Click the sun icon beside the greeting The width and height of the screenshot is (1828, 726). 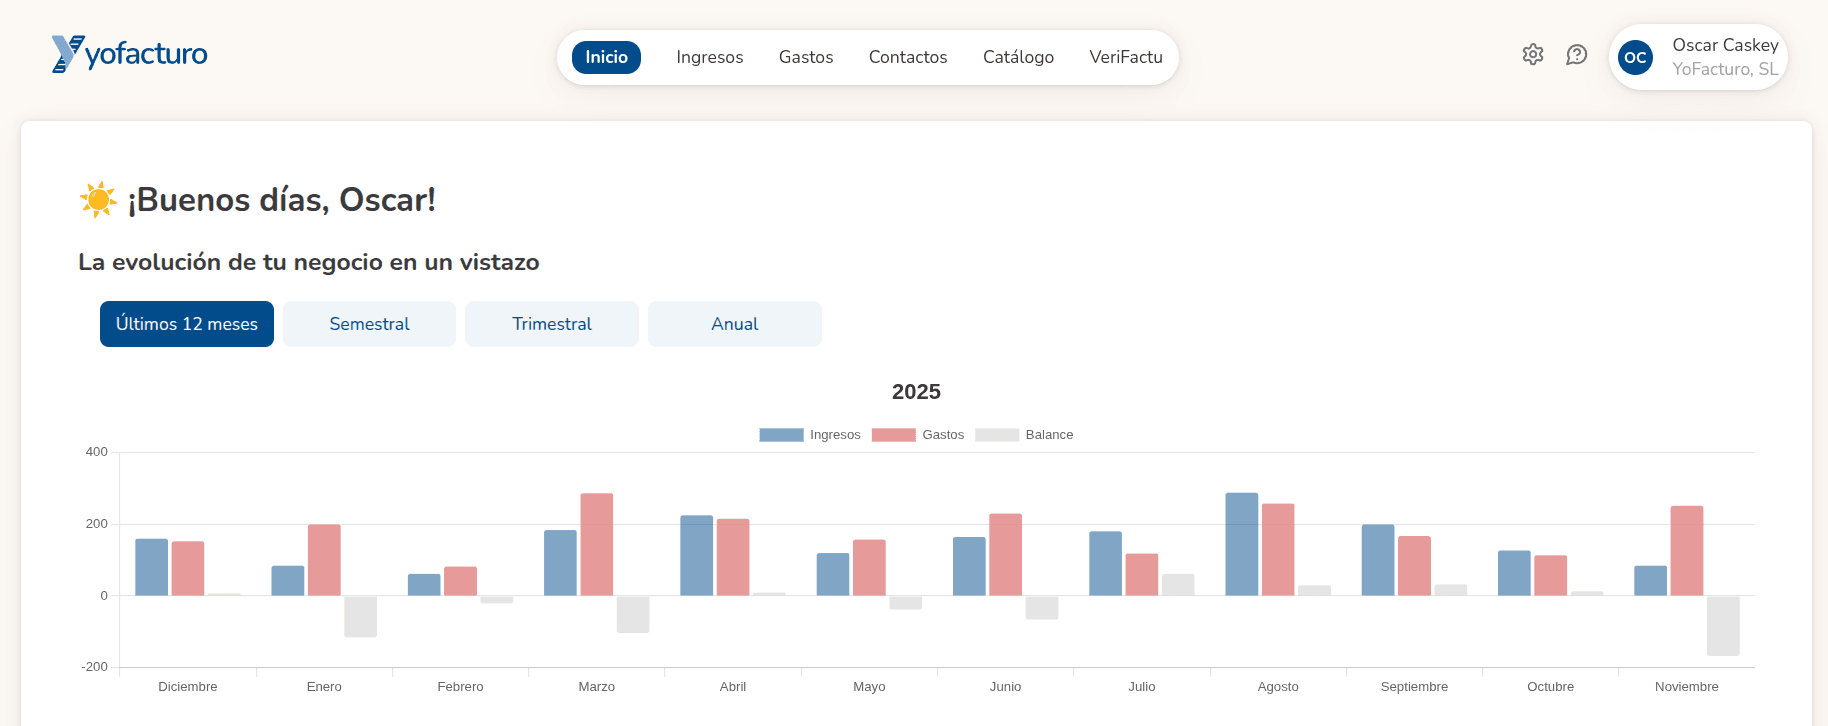click(x=98, y=200)
